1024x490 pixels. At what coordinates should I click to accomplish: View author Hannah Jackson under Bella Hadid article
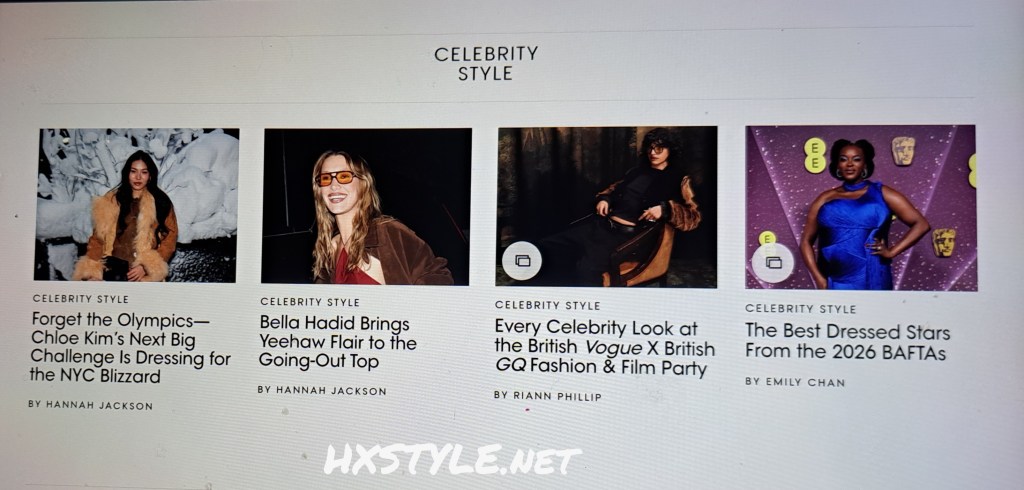pos(322,390)
